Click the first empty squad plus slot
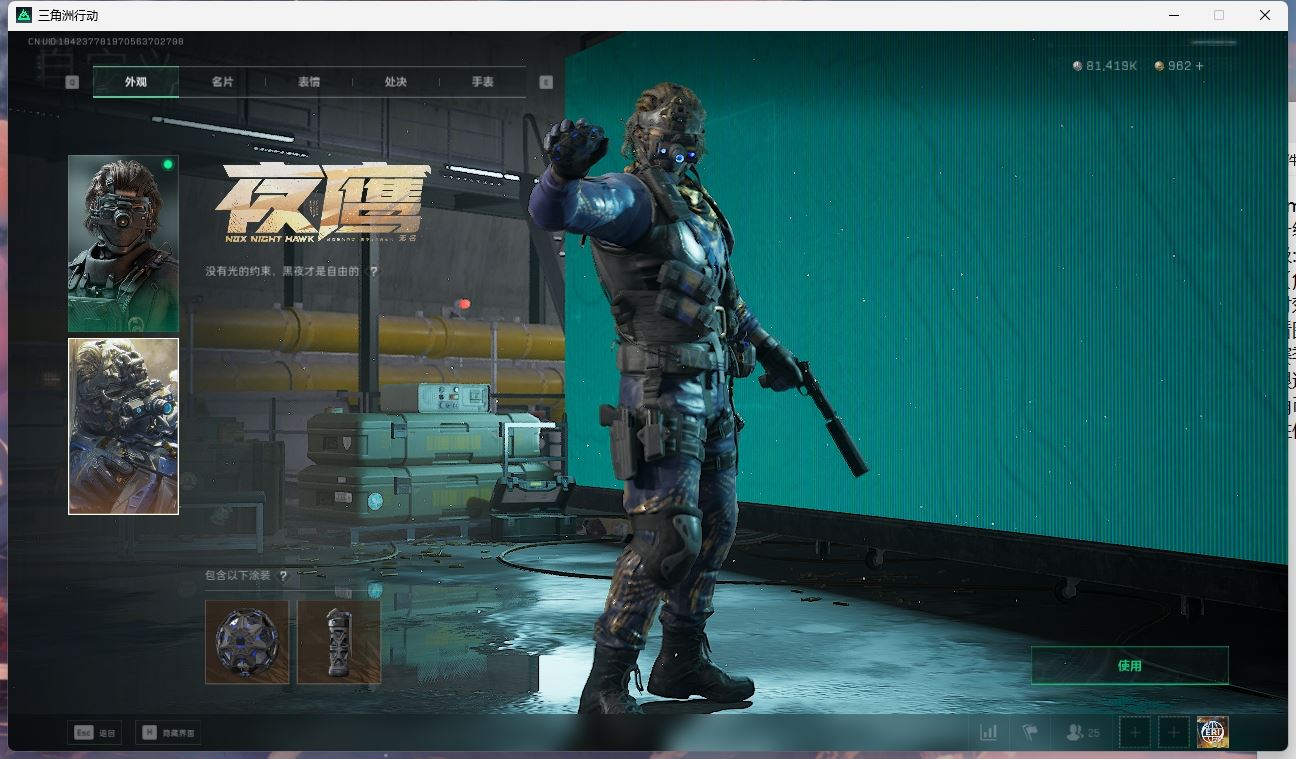The image size is (1296, 759). (1135, 733)
